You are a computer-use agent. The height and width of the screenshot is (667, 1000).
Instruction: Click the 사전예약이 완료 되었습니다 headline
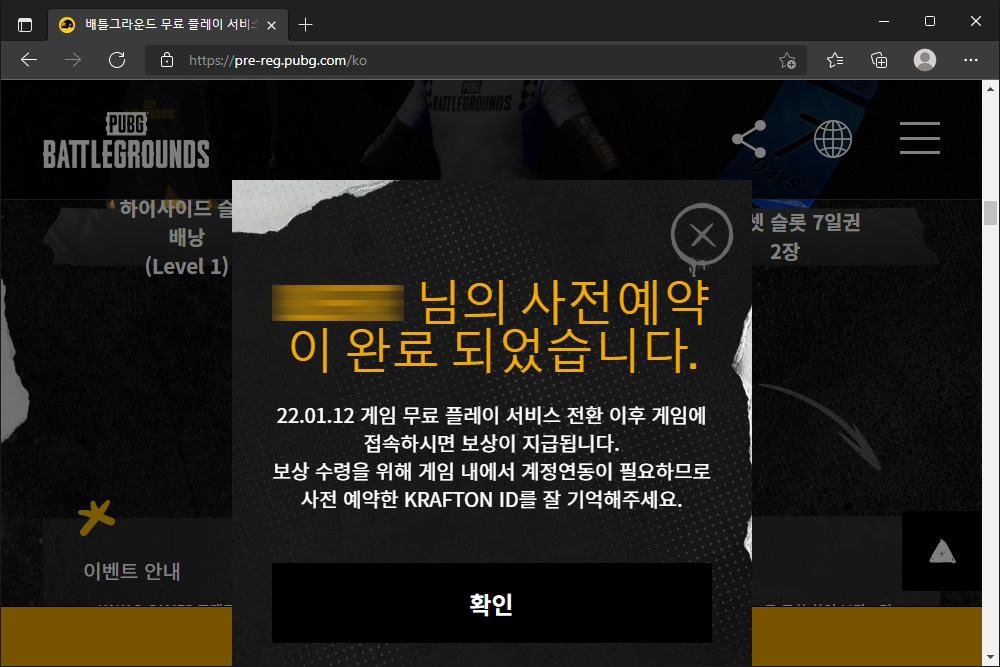click(x=492, y=326)
